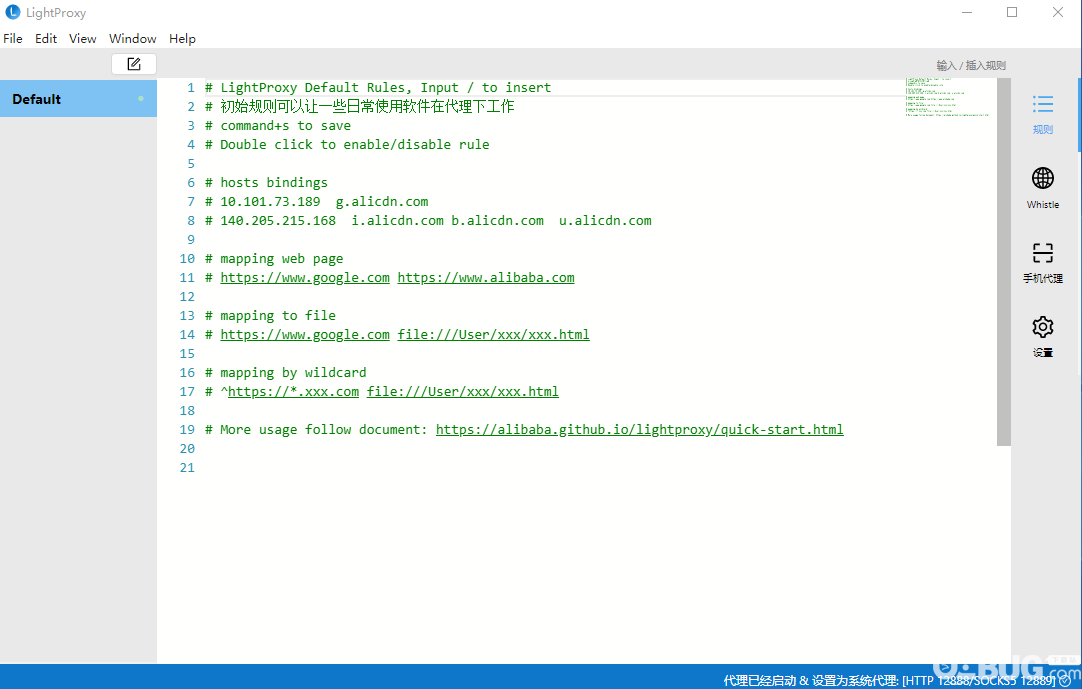Click the proxy status text in status bar
The image size is (1082, 689).
889,681
